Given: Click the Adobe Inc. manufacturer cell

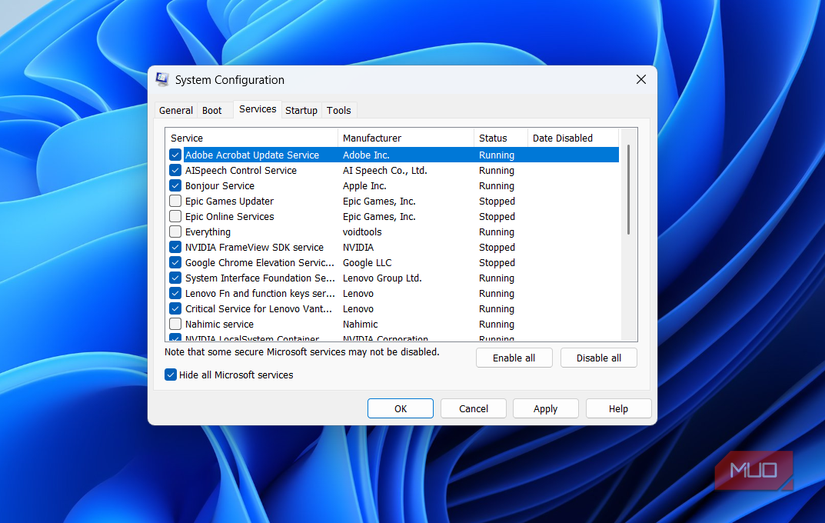Looking at the screenshot, I should coord(366,155).
